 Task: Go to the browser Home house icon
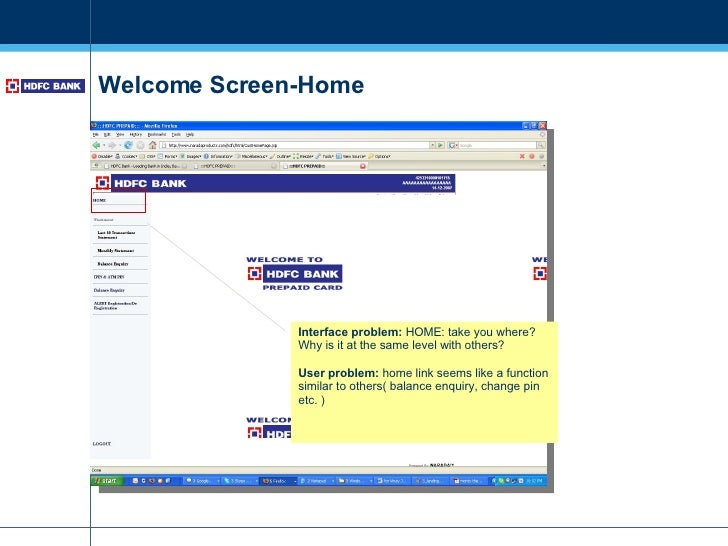click(152, 145)
